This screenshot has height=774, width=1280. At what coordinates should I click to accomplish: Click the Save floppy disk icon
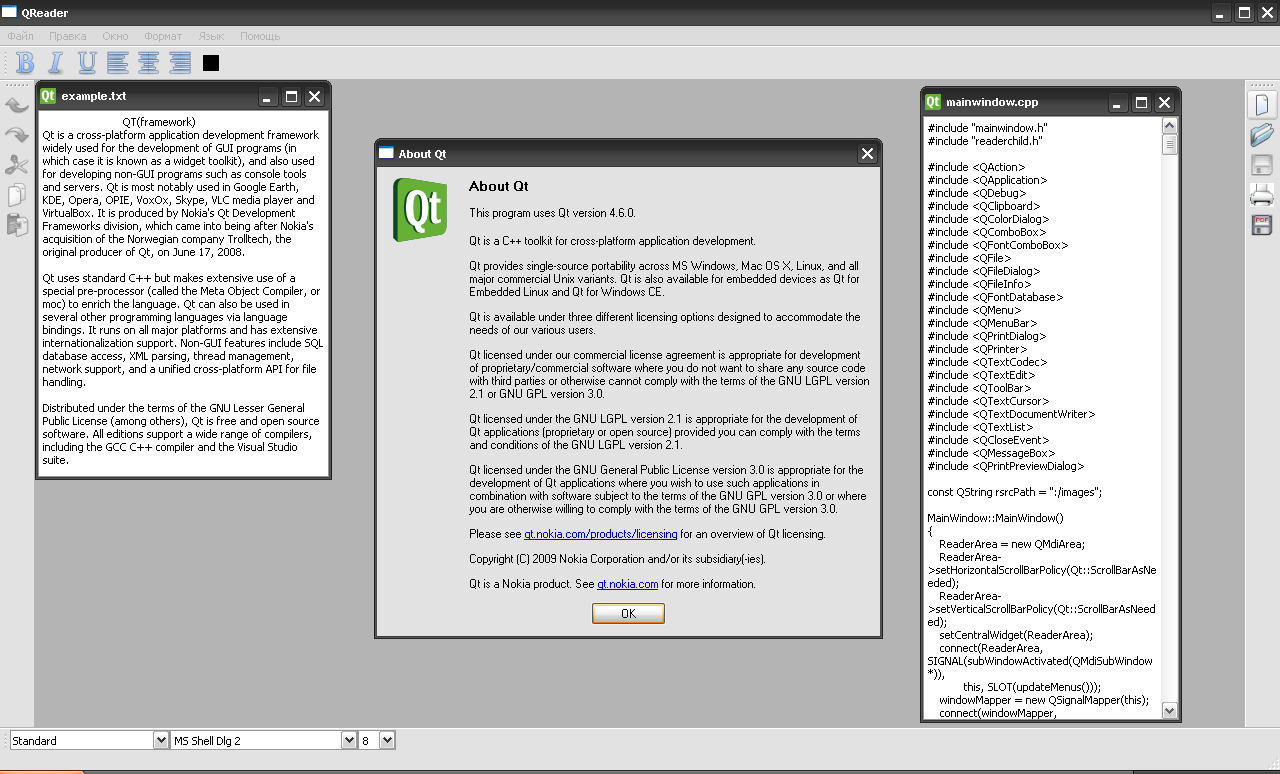point(1262,165)
